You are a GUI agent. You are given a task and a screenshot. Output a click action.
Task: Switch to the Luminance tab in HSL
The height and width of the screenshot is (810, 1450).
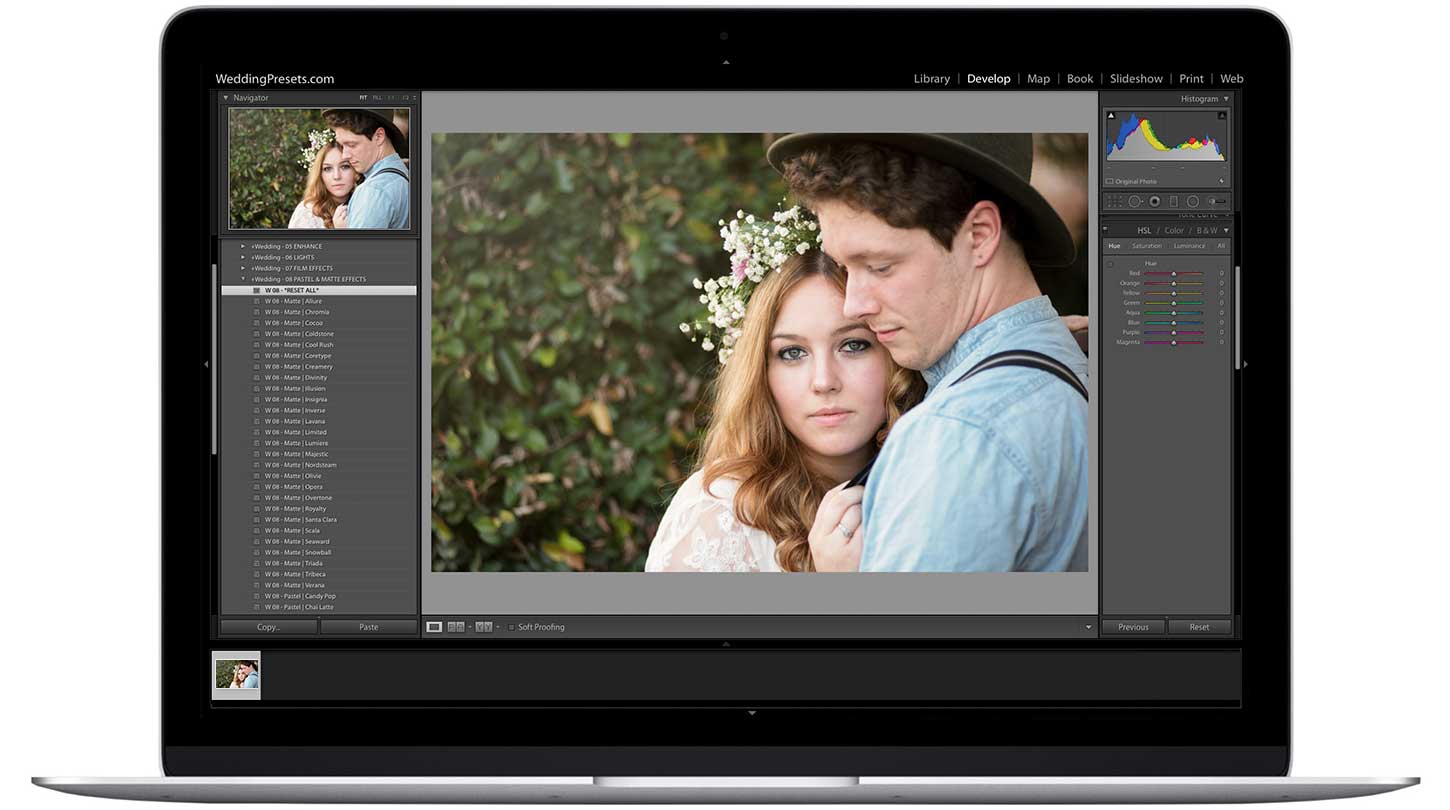pos(1189,246)
